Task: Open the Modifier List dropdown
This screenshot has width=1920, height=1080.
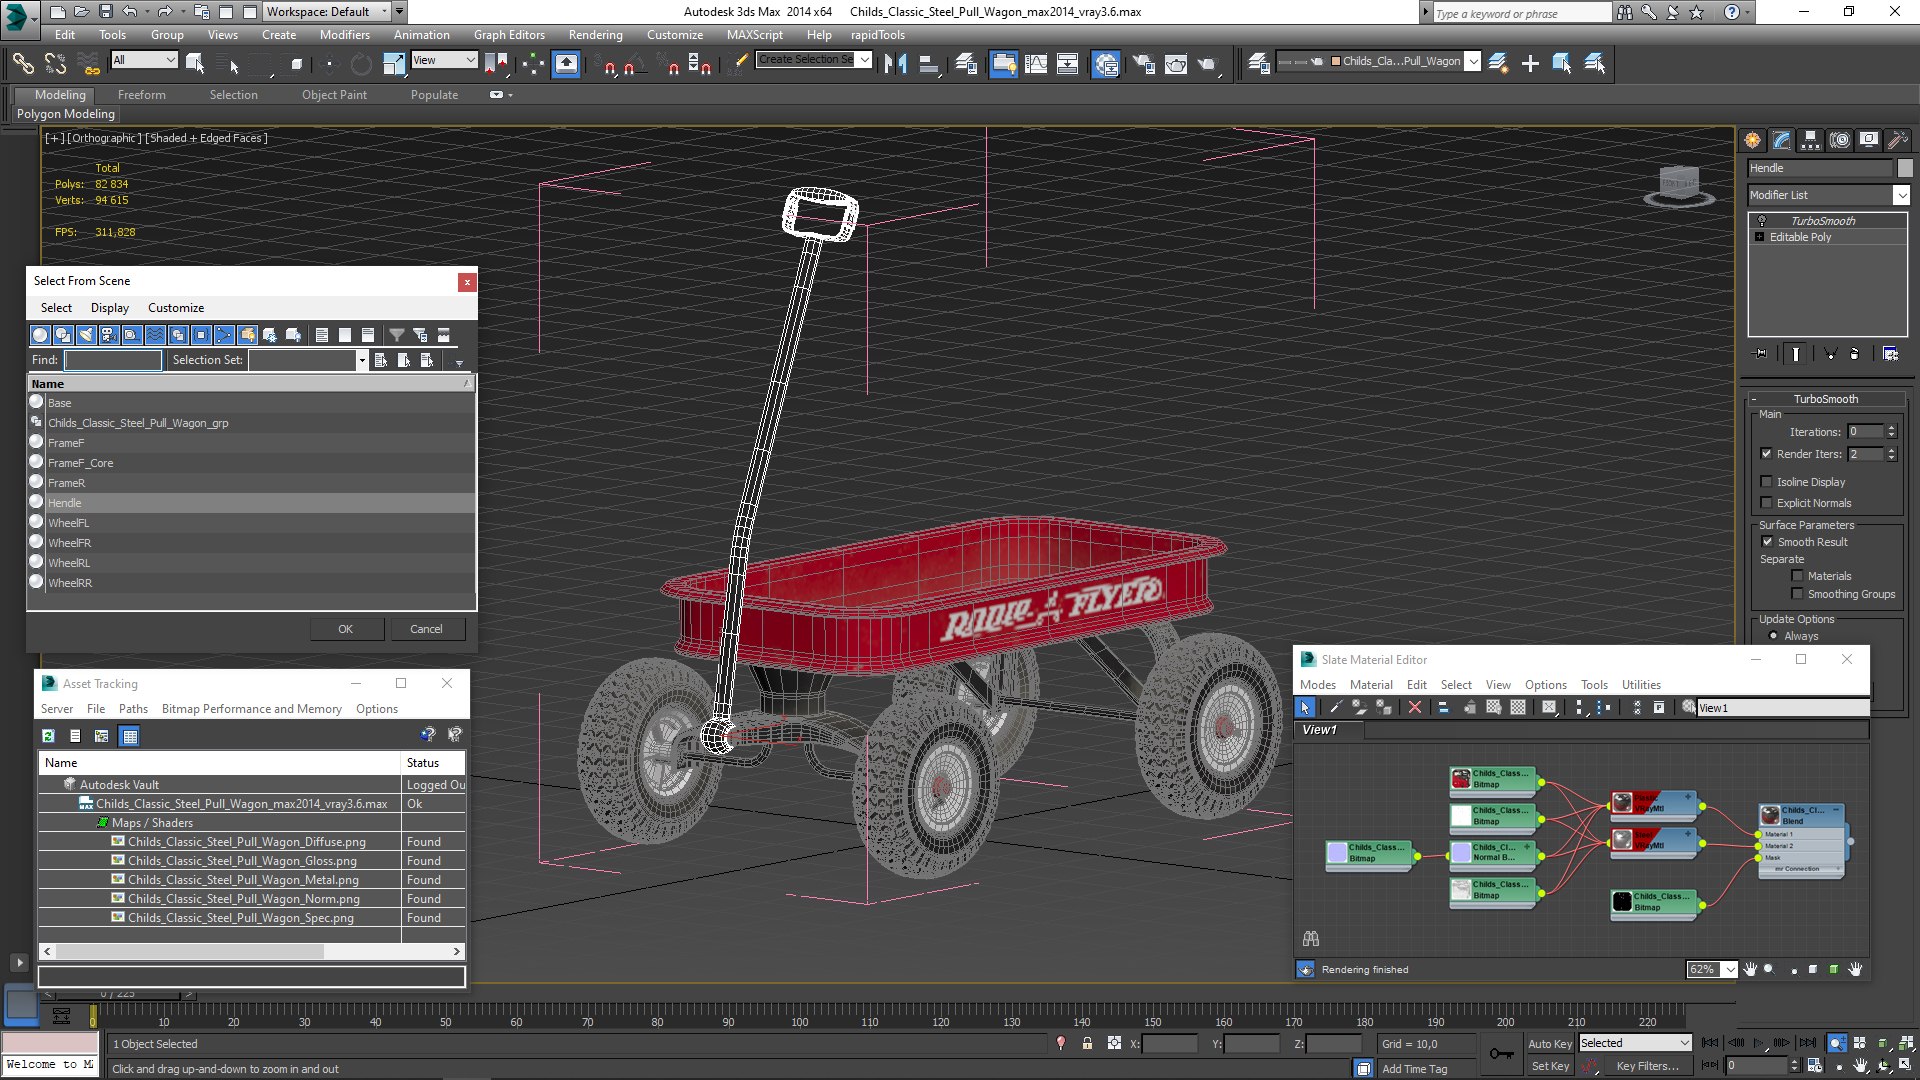Action: point(1901,195)
